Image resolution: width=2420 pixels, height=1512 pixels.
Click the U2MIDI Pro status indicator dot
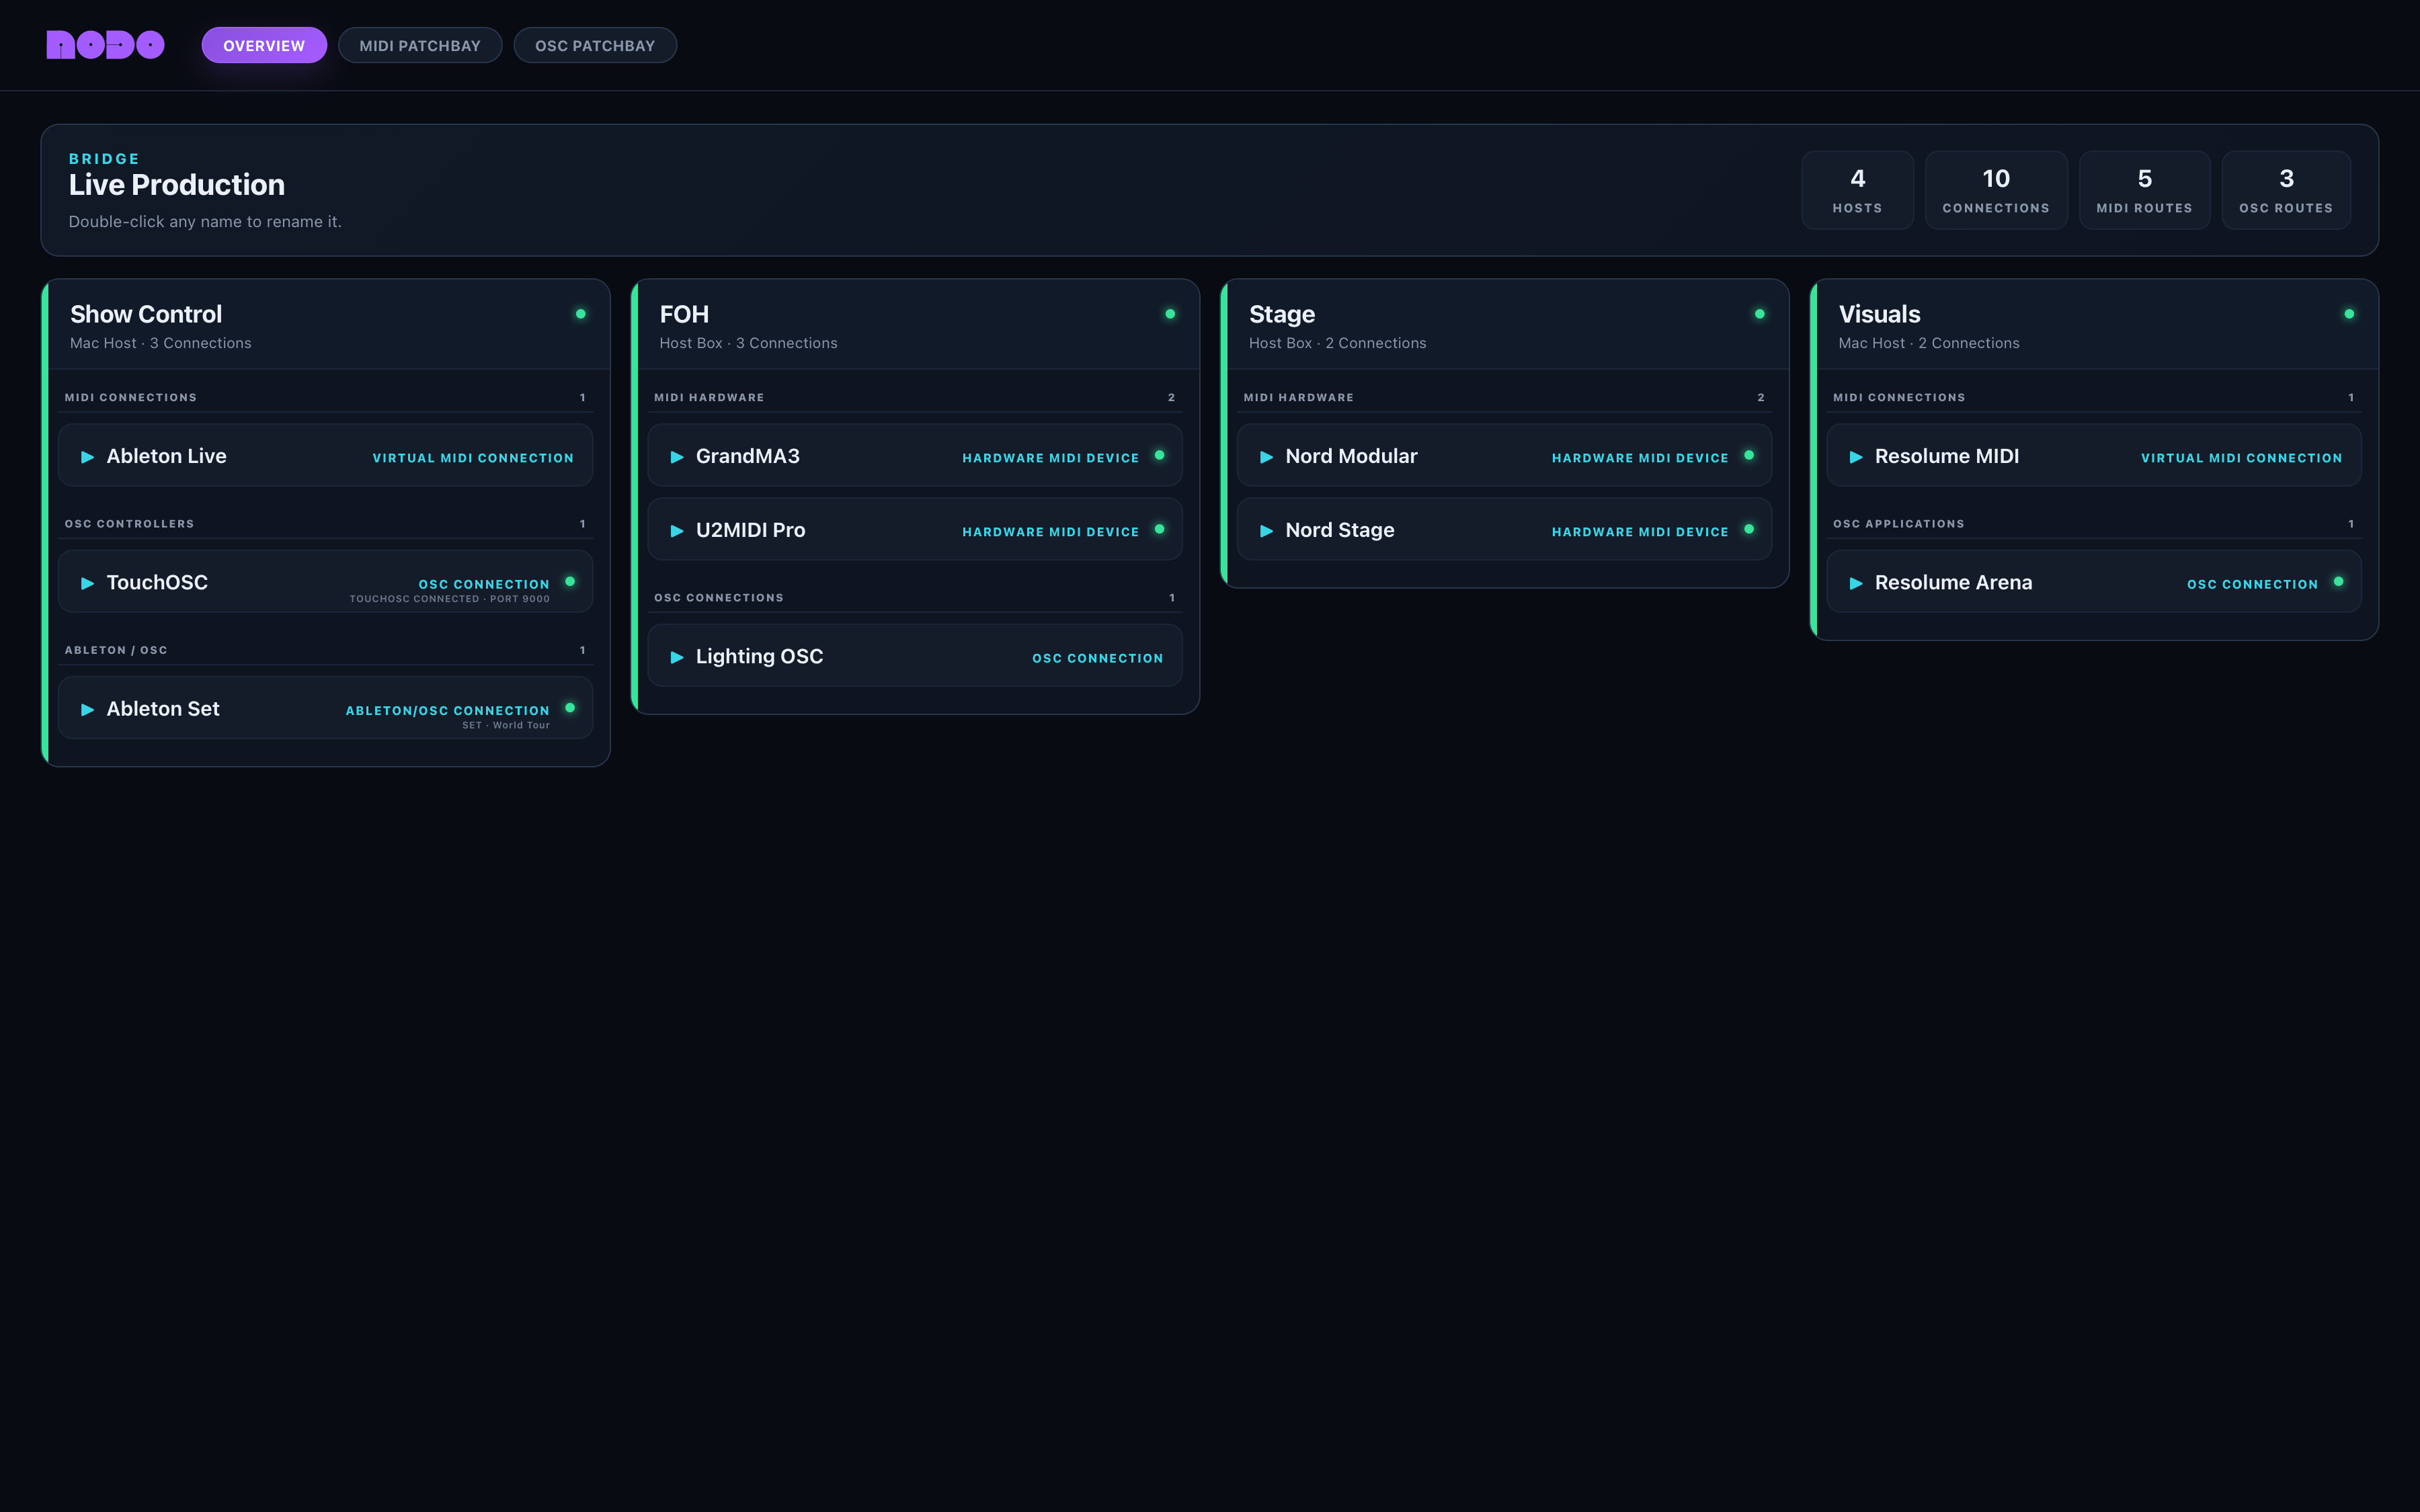[1160, 529]
